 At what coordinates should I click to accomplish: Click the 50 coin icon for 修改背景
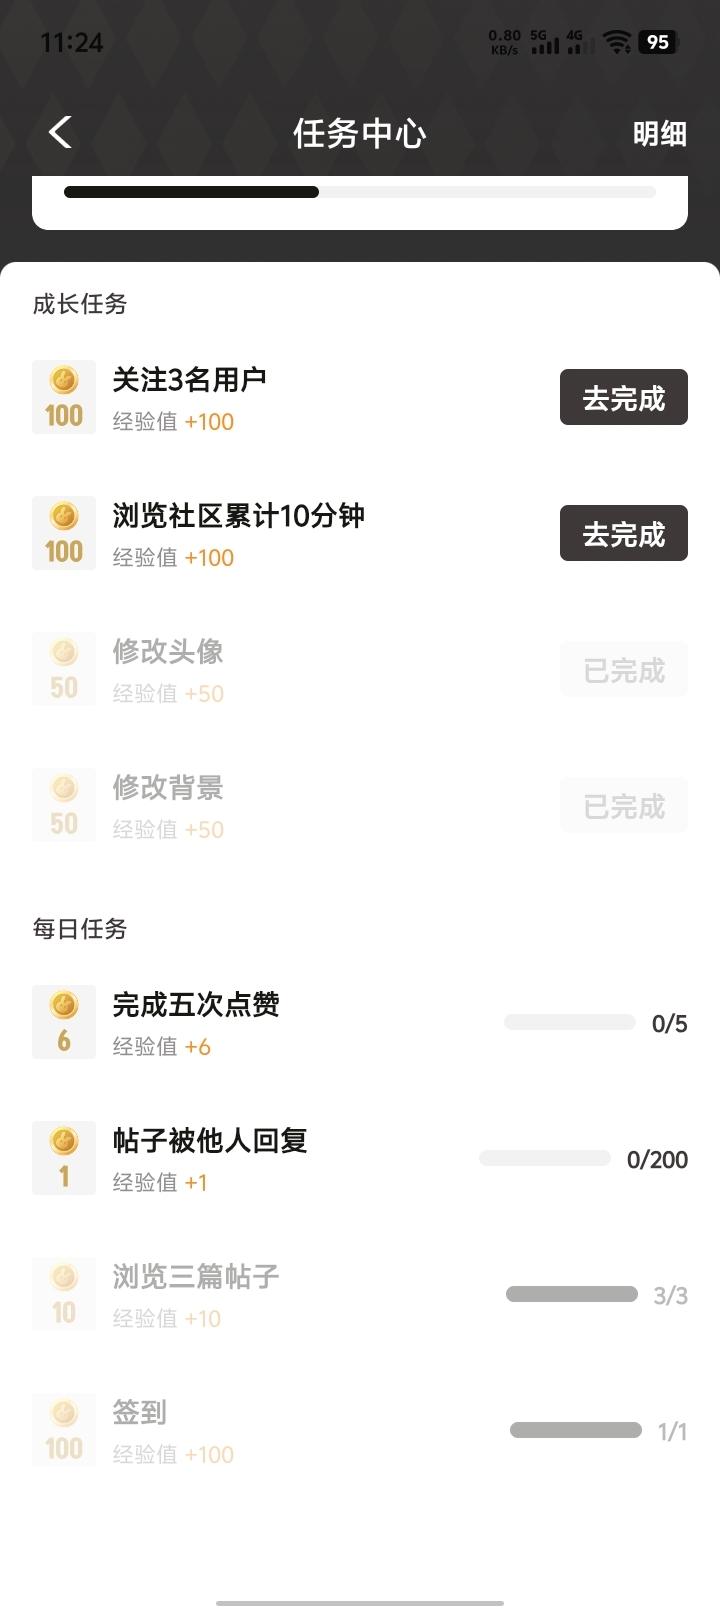[64, 805]
